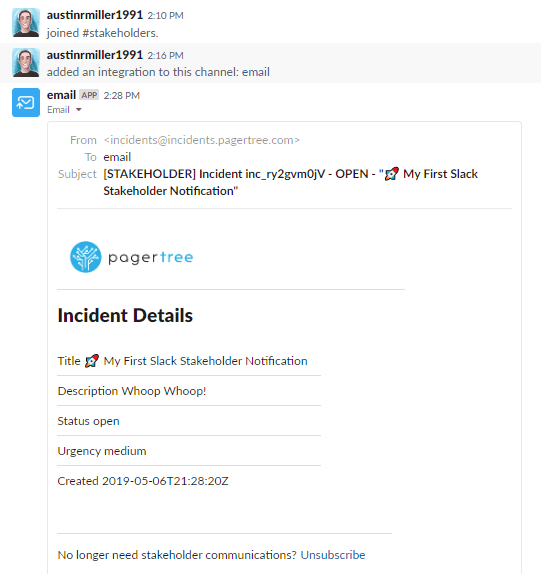Click the PagerTree circular tree logo
Viewport: 541px width, 574px height.
86,257
